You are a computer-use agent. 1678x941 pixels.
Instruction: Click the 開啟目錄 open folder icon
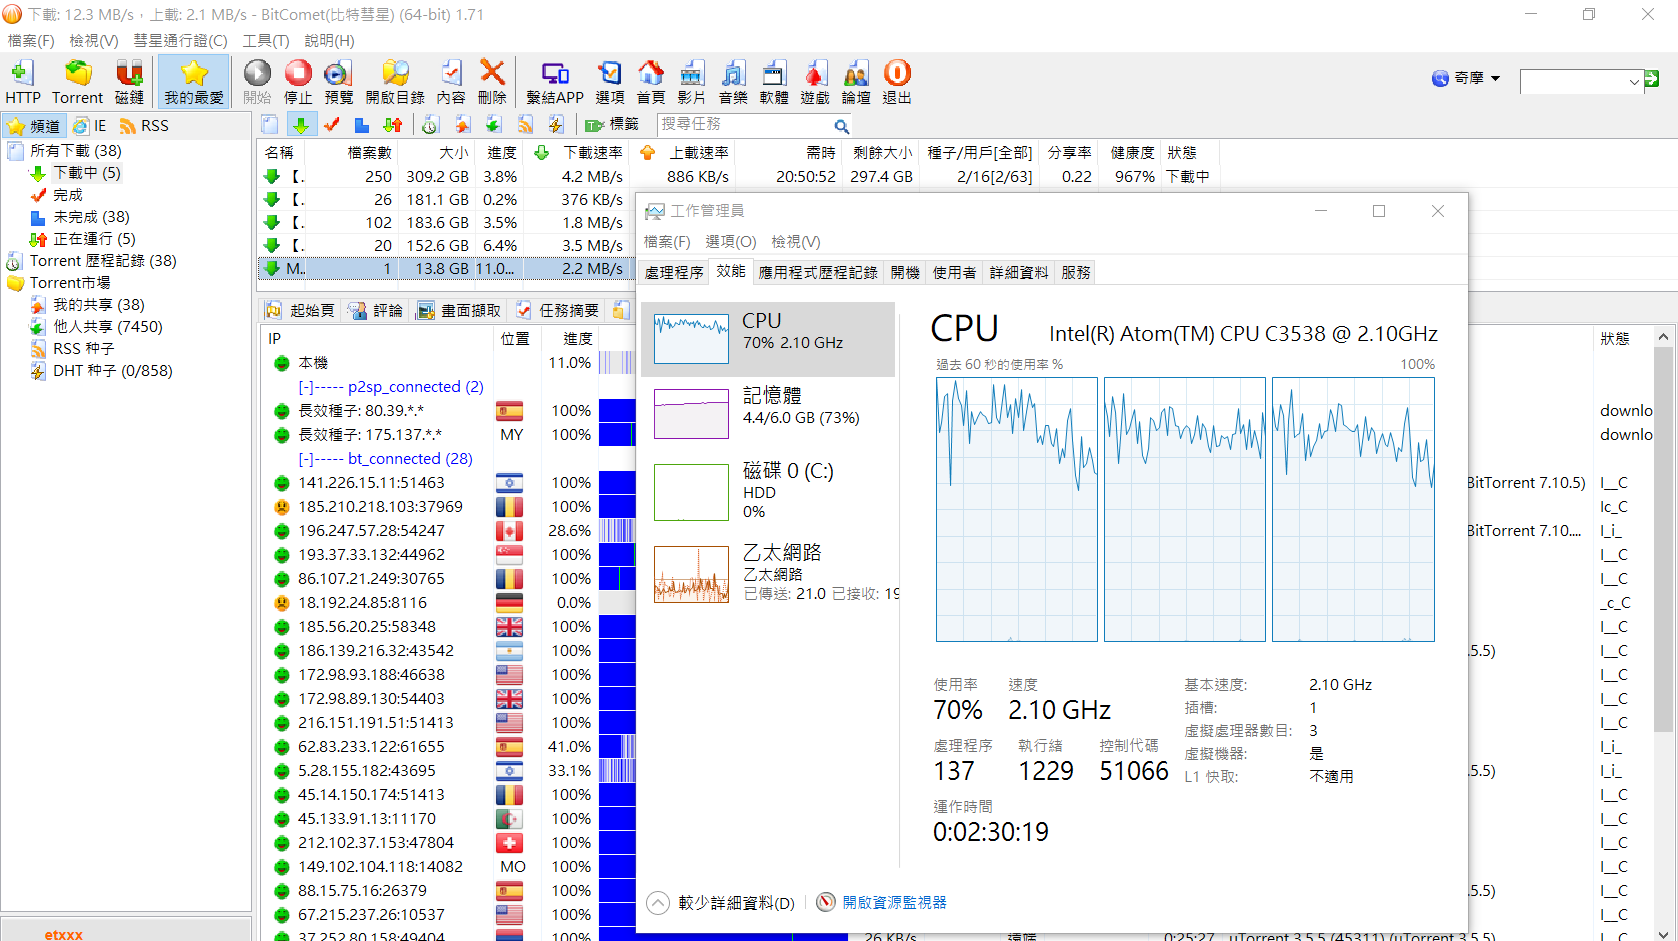tap(395, 82)
